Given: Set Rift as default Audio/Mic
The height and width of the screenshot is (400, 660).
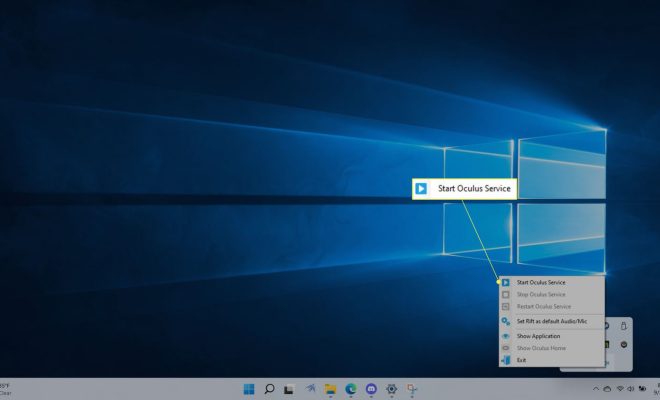Looking at the screenshot, I should (551, 321).
